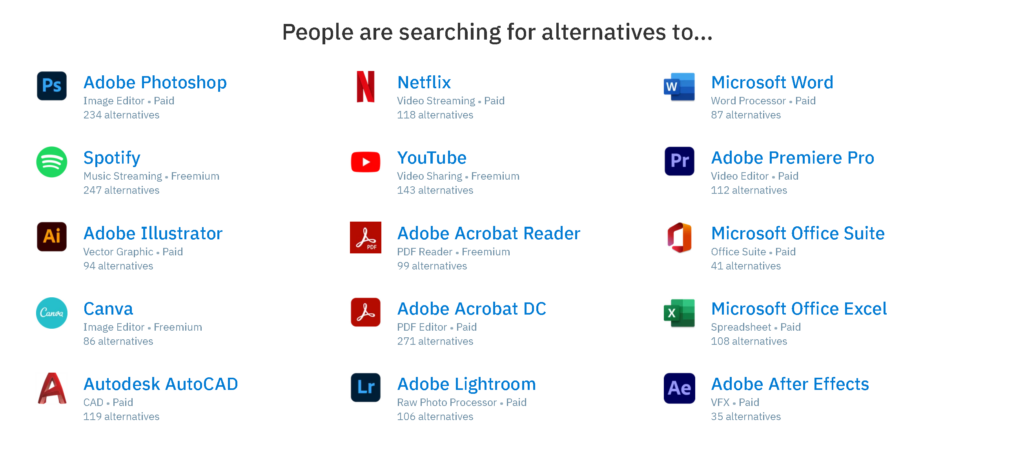Click the YouTube play button icon

click(366, 161)
